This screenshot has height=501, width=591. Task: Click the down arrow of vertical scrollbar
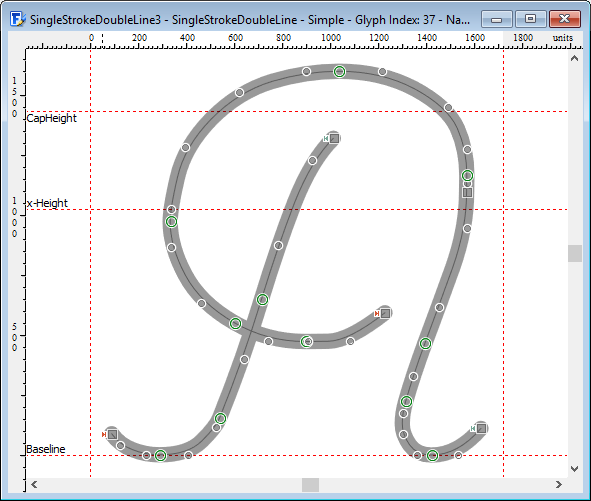click(x=574, y=469)
